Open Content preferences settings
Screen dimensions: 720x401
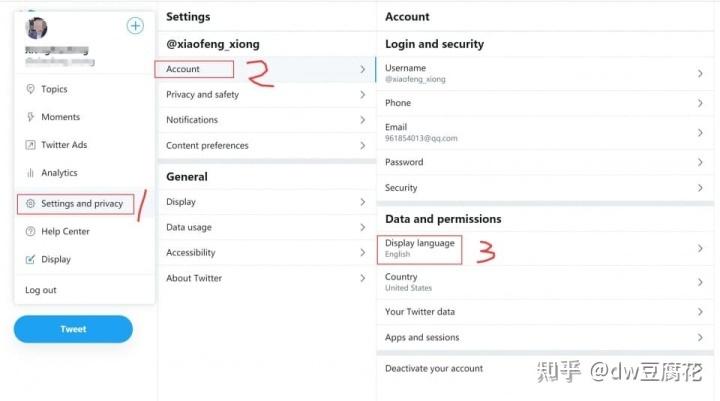[x=207, y=145]
